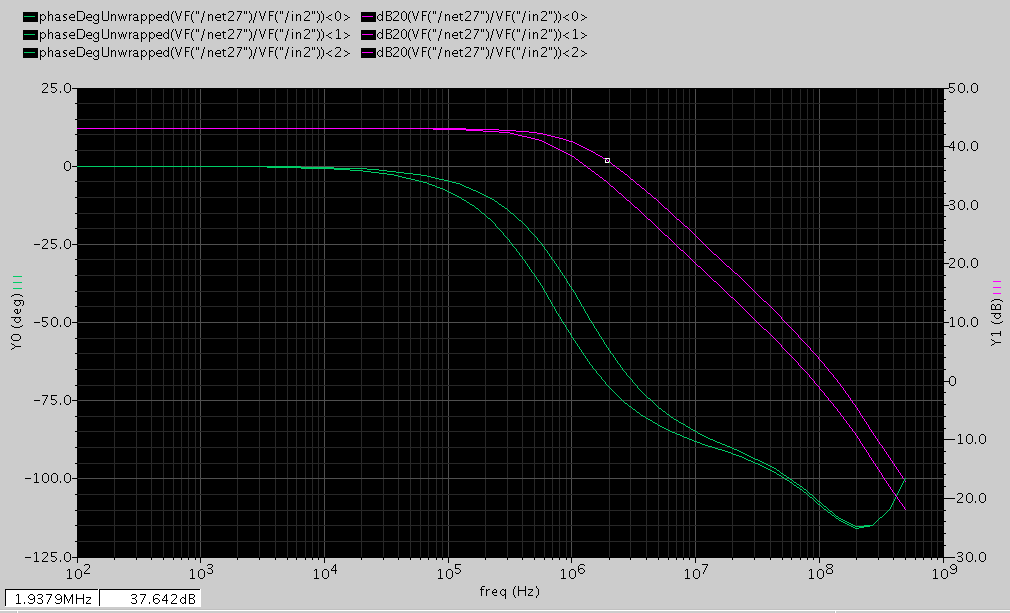This screenshot has height=613, width=1010.
Task: Select the phaseDegUnwrapped <1> trace legend label
Action: pyautogui.click(x=195, y=35)
